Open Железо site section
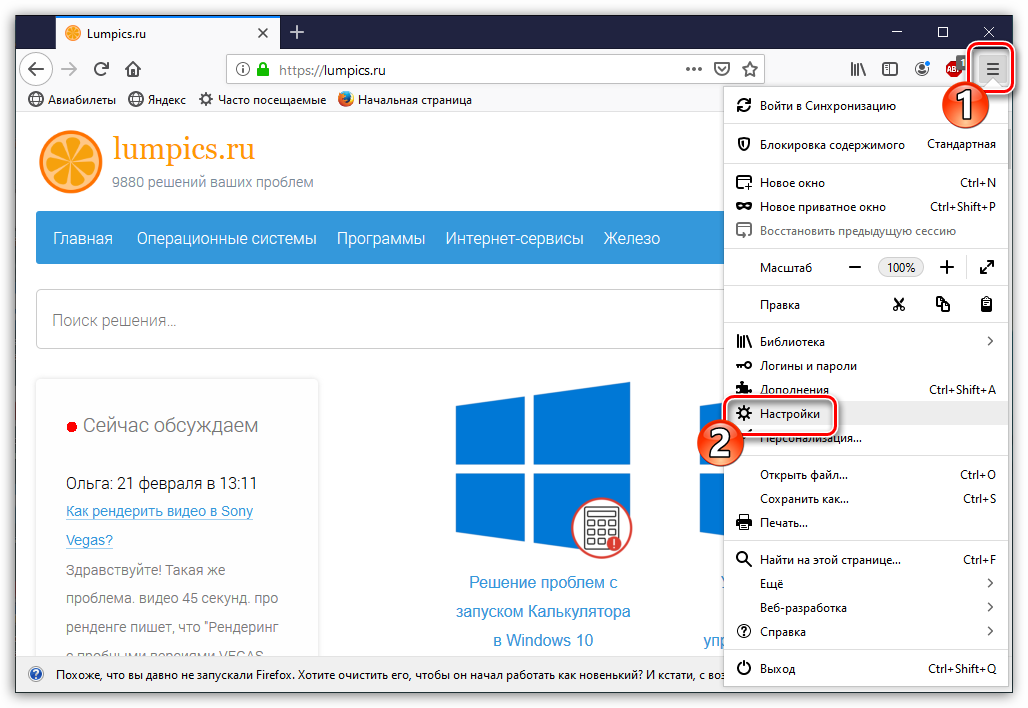Screen dimensions: 1028x708 pyautogui.click(x=632, y=239)
